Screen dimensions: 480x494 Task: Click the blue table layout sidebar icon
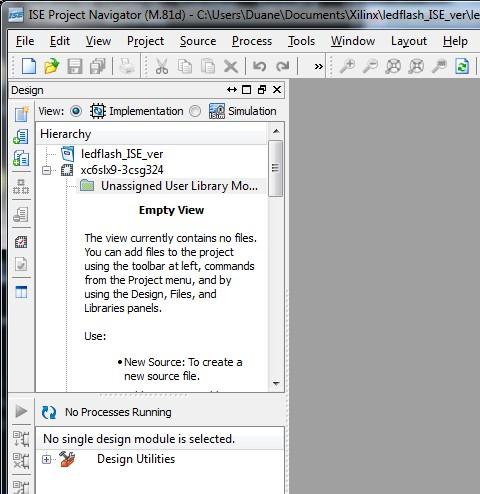click(21, 292)
